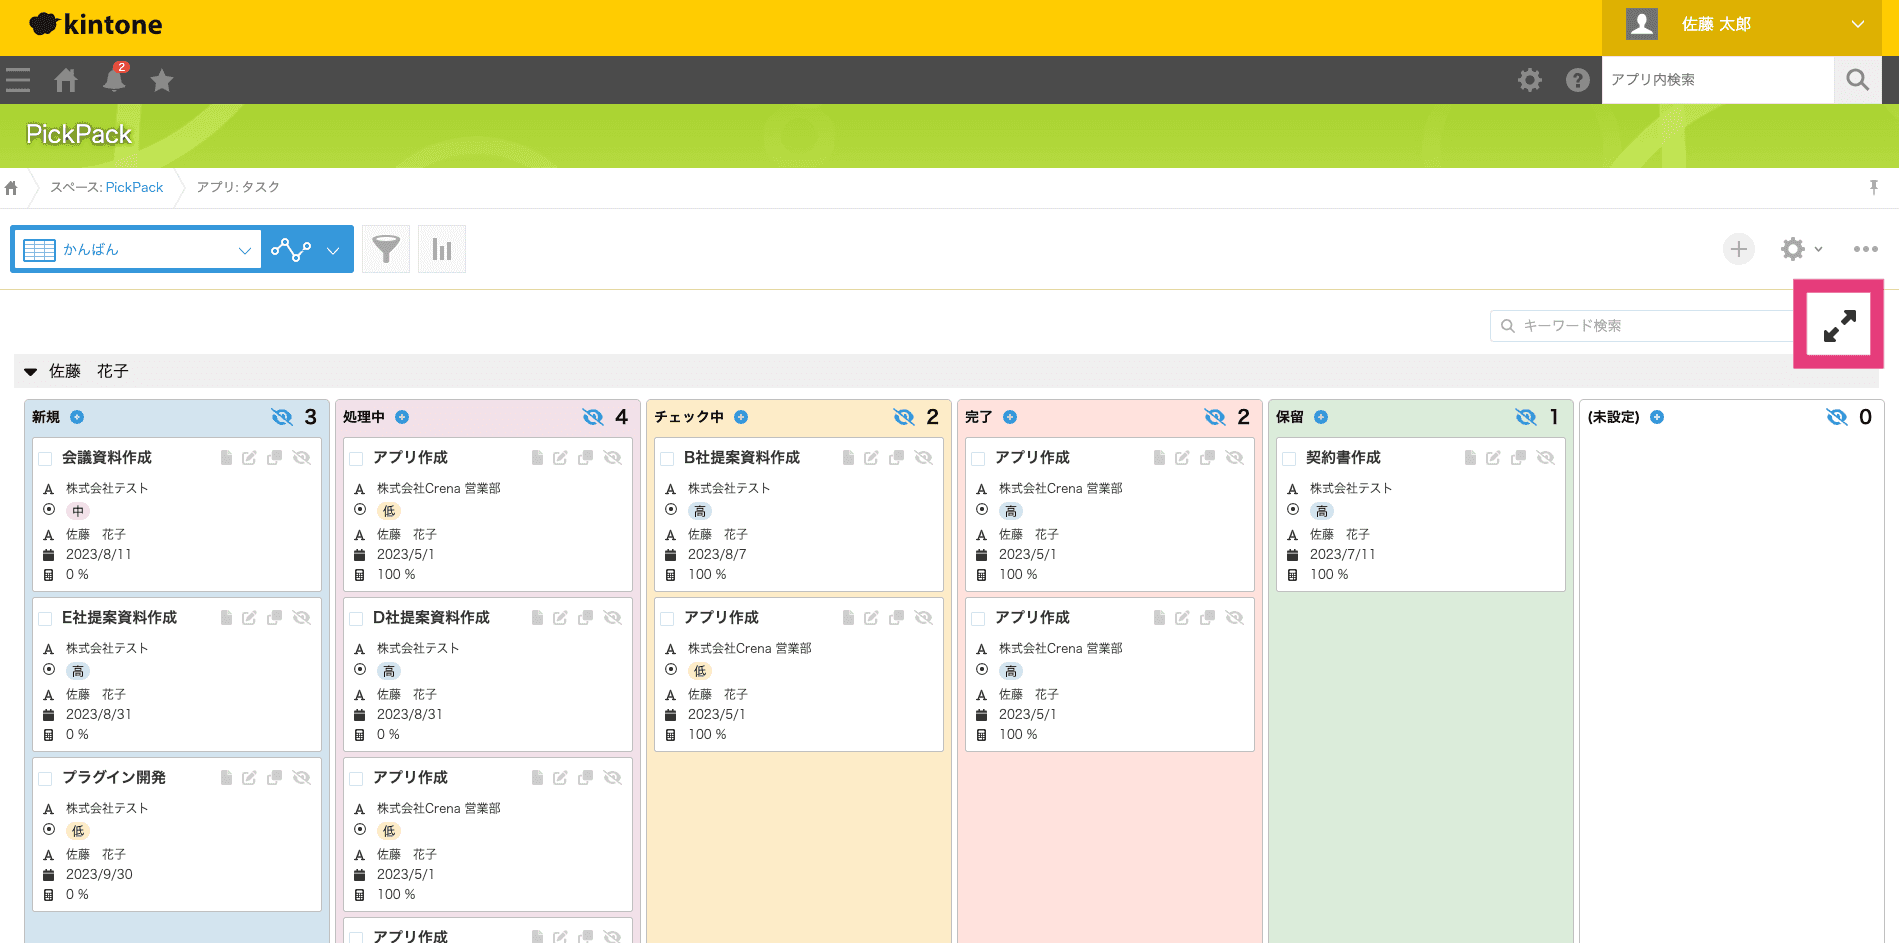Screen dimensions: 1899x951
Task: Open the three-dot more options menu
Action: tap(1865, 249)
